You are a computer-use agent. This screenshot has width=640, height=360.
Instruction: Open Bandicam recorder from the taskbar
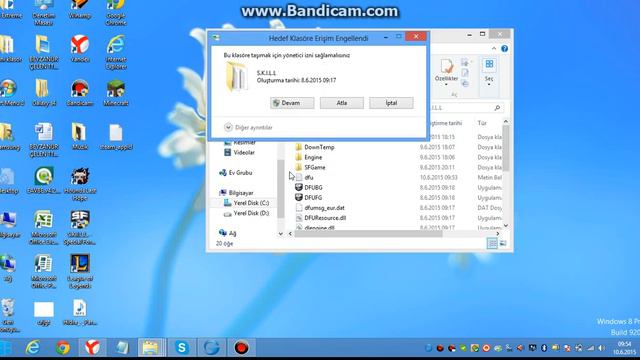[241, 348]
